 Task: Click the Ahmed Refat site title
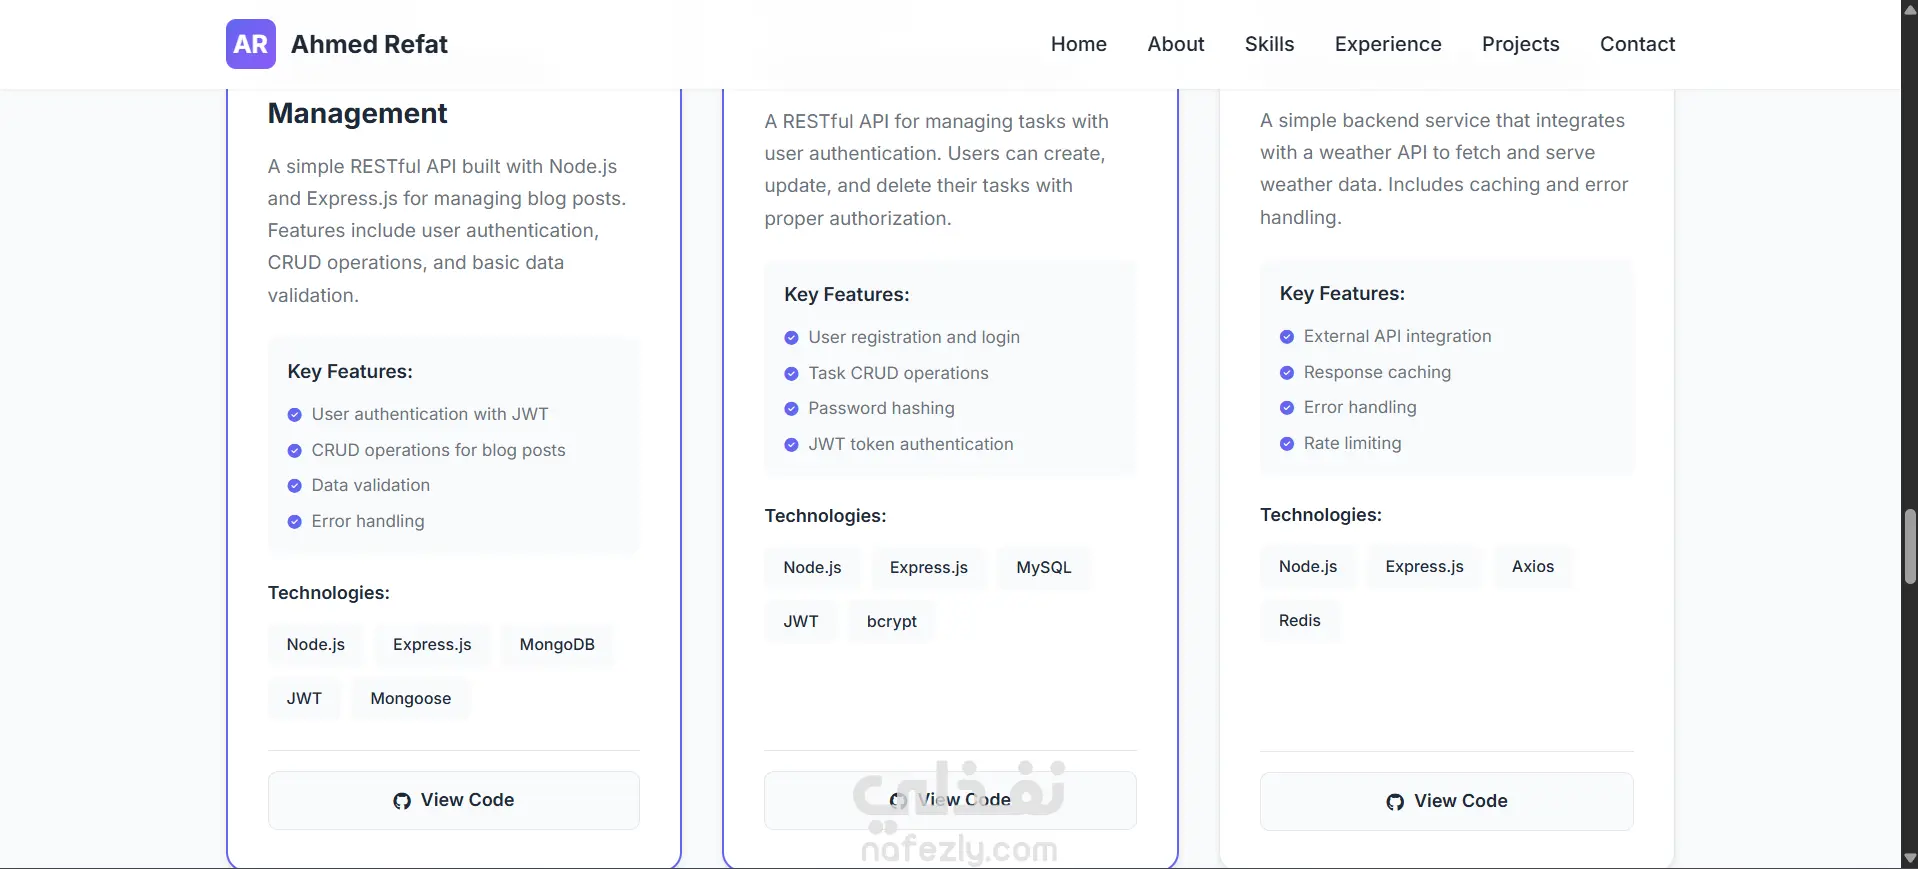369,44
